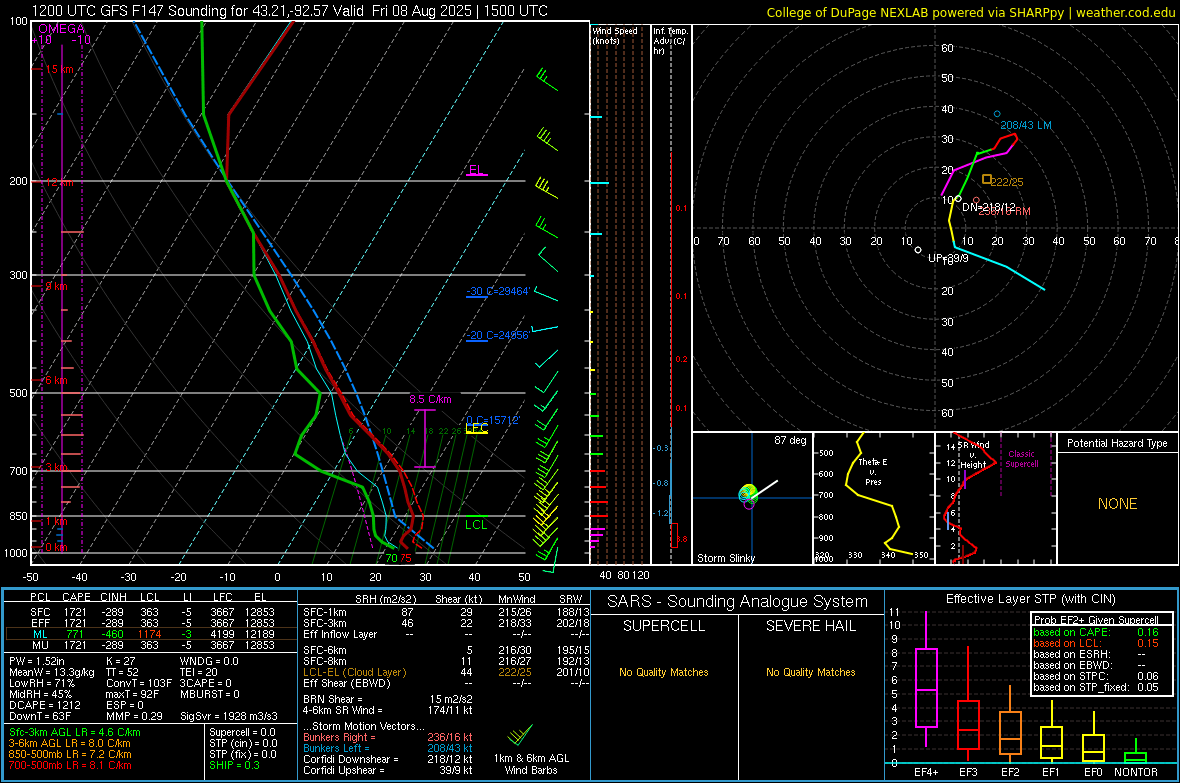Click the SUPERCELL column heading
This screenshot has width=1180, height=783.
664,626
